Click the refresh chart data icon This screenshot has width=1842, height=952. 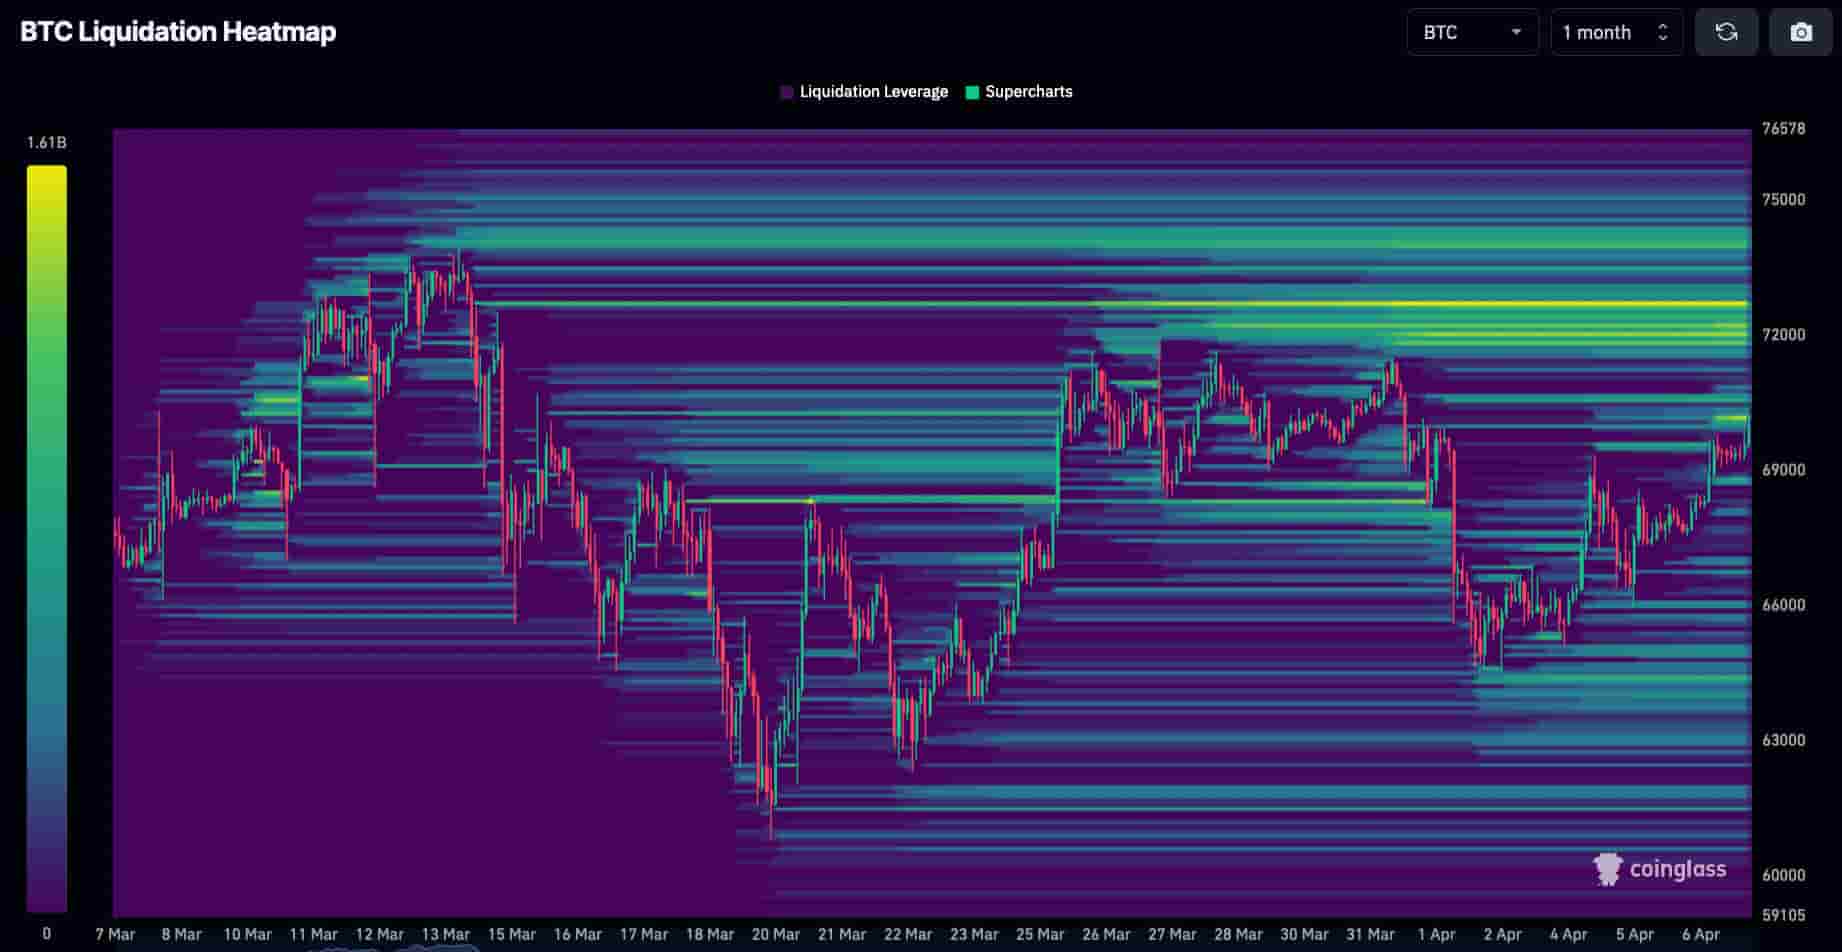click(1726, 32)
